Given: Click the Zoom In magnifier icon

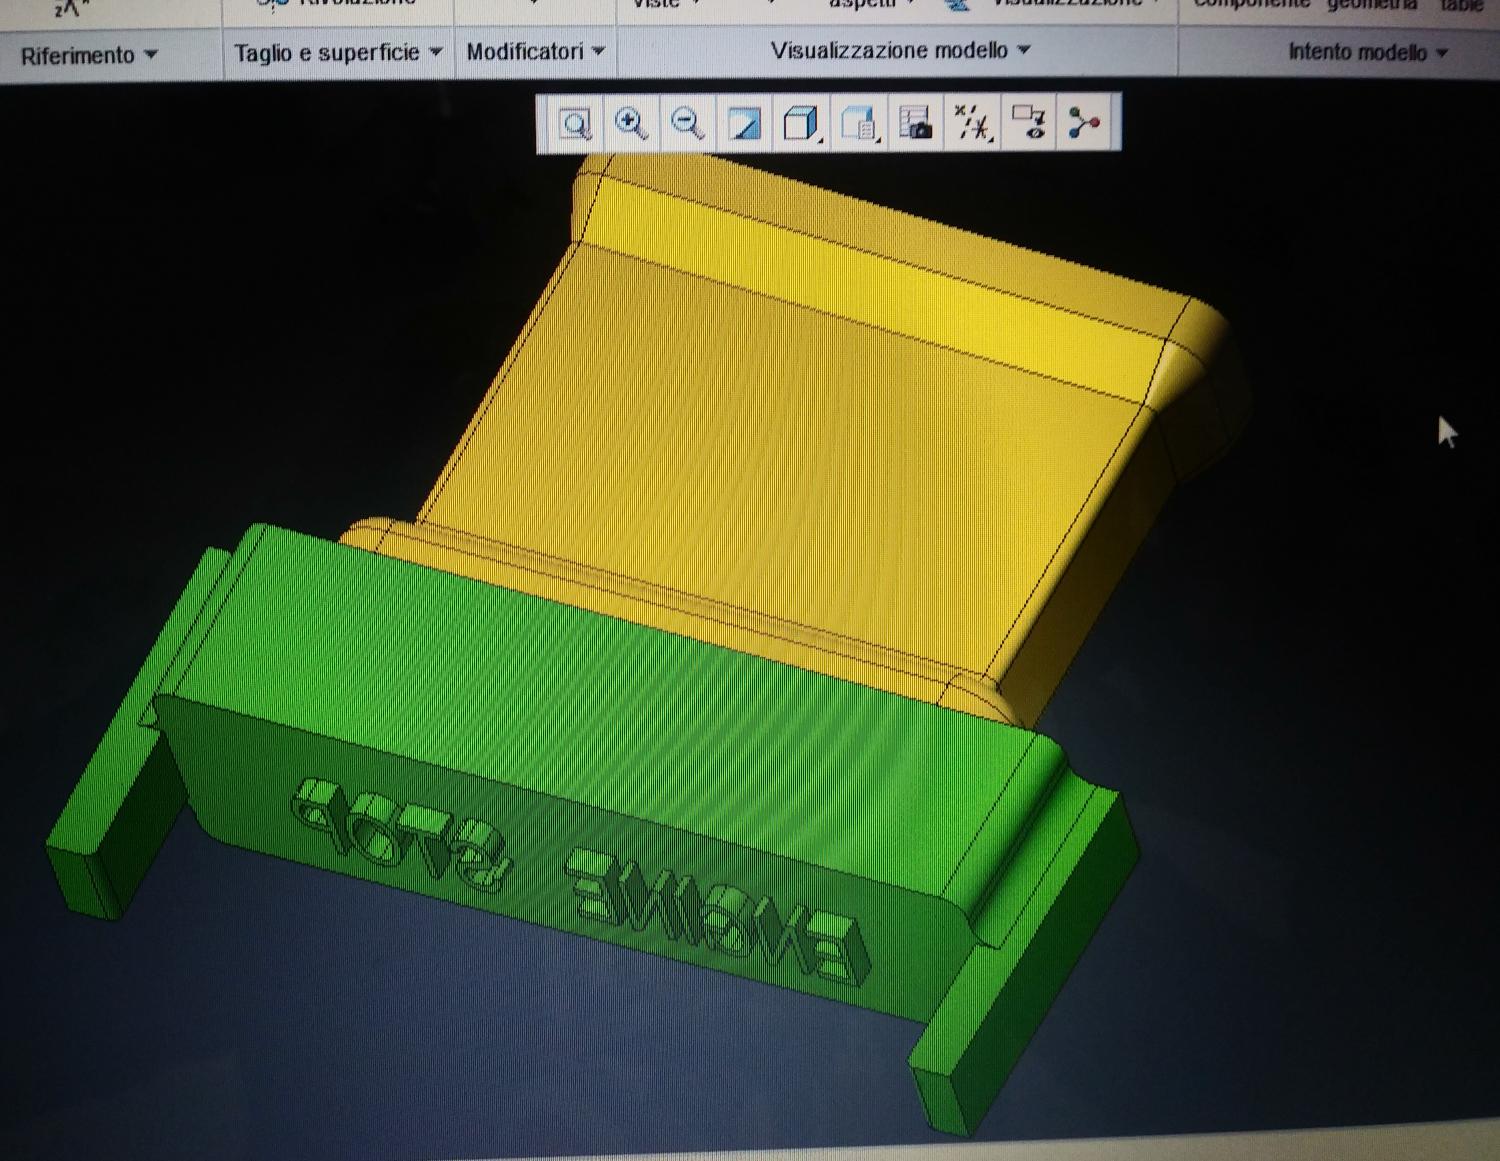Looking at the screenshot, I should (630, 124).
